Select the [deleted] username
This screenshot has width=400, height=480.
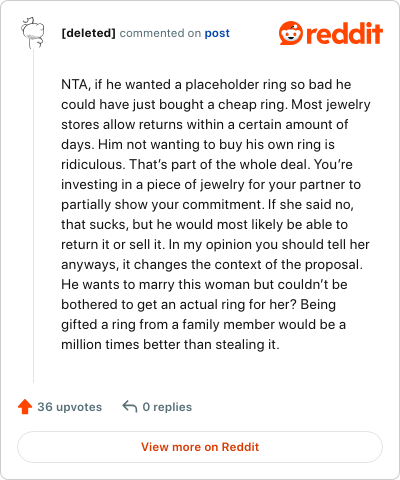tap(88, 33)
